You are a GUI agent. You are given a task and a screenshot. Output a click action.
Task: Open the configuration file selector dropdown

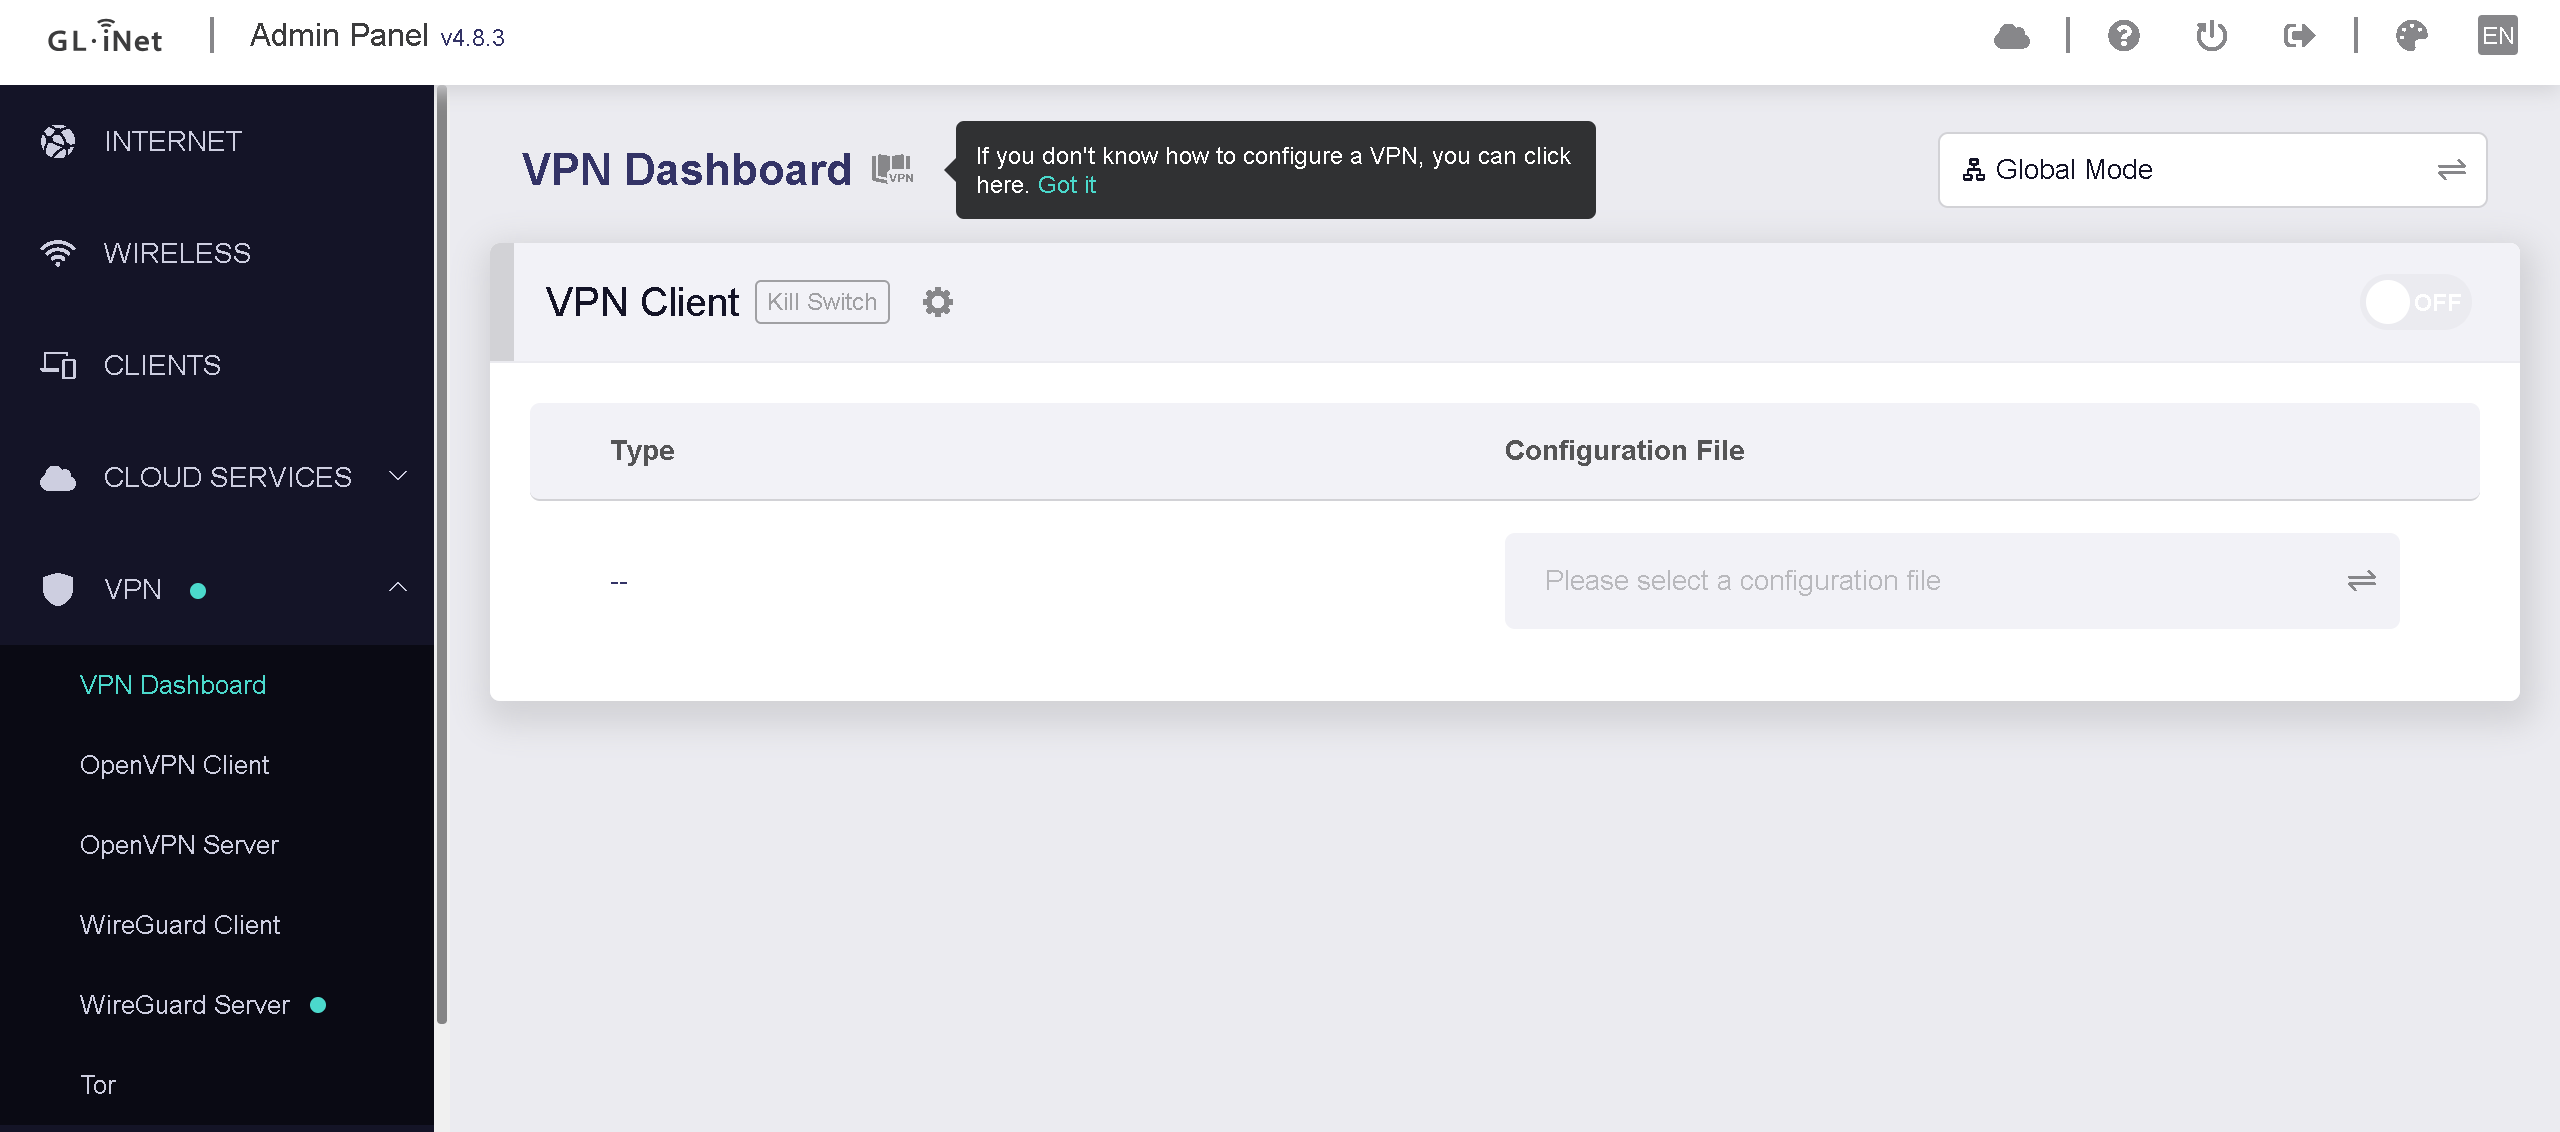pos(1951,581)
